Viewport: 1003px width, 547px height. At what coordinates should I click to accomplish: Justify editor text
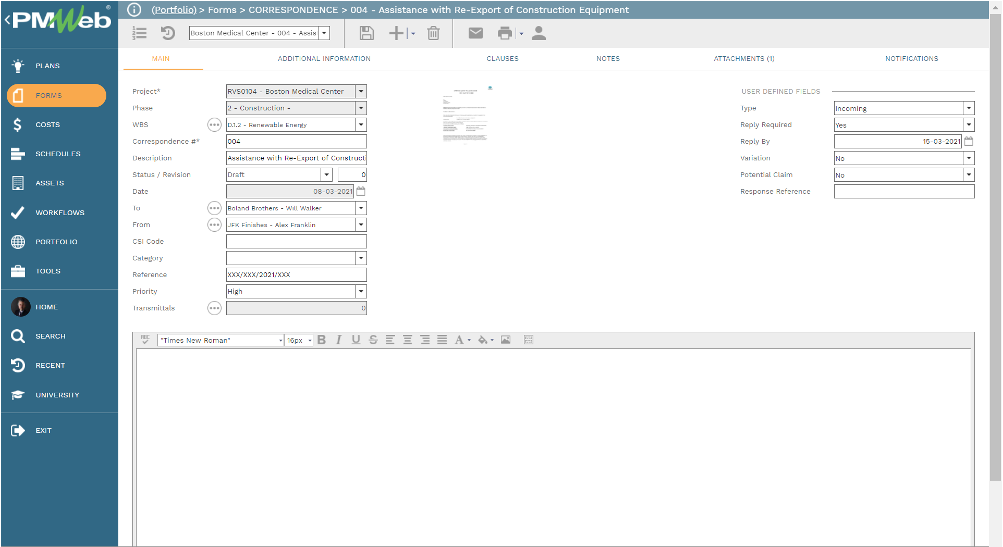coord(442,340)
